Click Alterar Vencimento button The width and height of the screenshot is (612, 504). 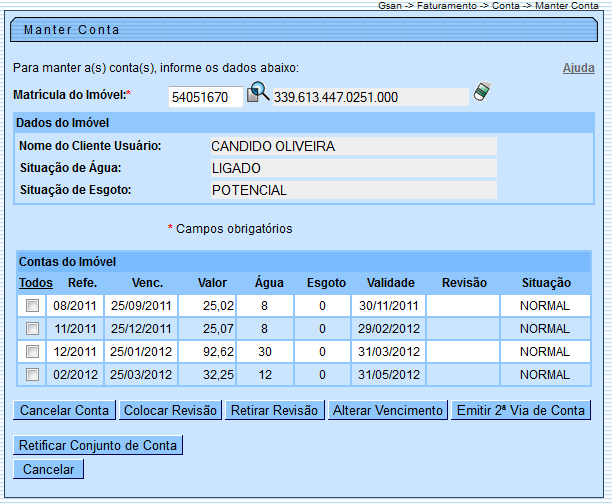click(x=387, y=410)
